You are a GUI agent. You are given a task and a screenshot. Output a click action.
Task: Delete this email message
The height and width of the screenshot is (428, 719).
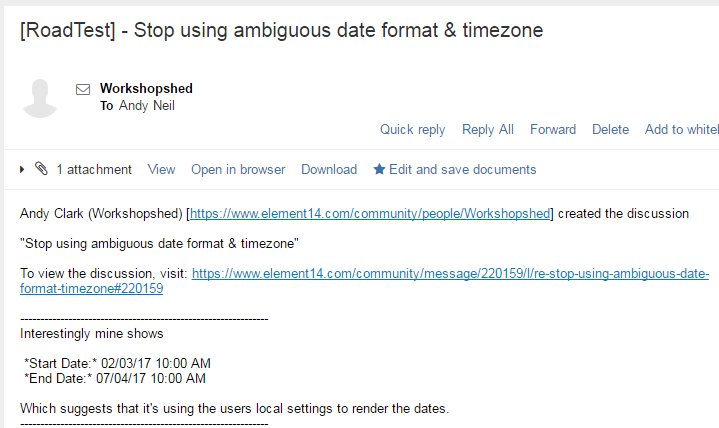(610, 129)
